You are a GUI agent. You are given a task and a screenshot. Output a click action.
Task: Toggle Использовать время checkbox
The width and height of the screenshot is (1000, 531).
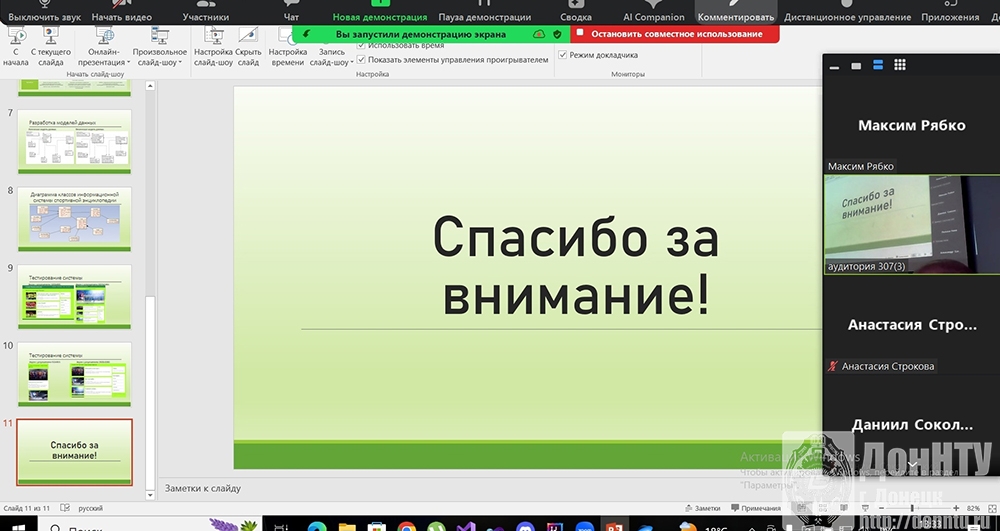(361, 46)
